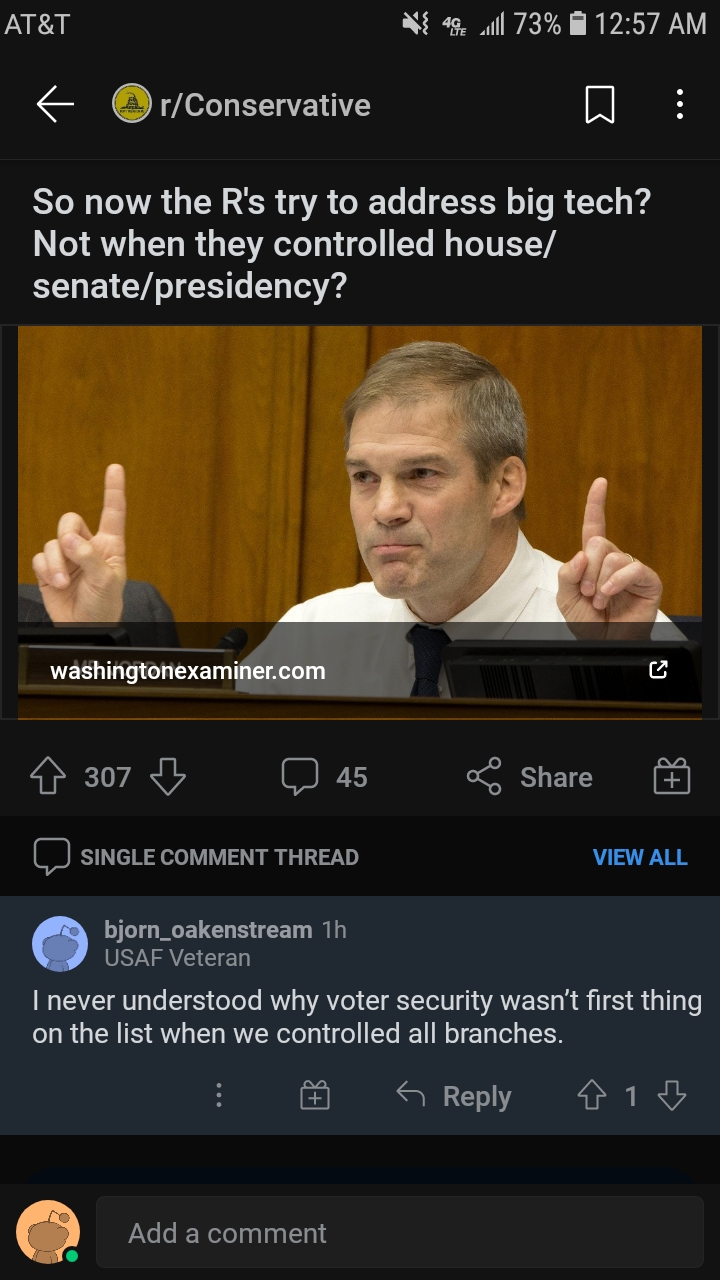Upvote the comment
This screenshot has height=1280, width=720.
click(591, 1096)
